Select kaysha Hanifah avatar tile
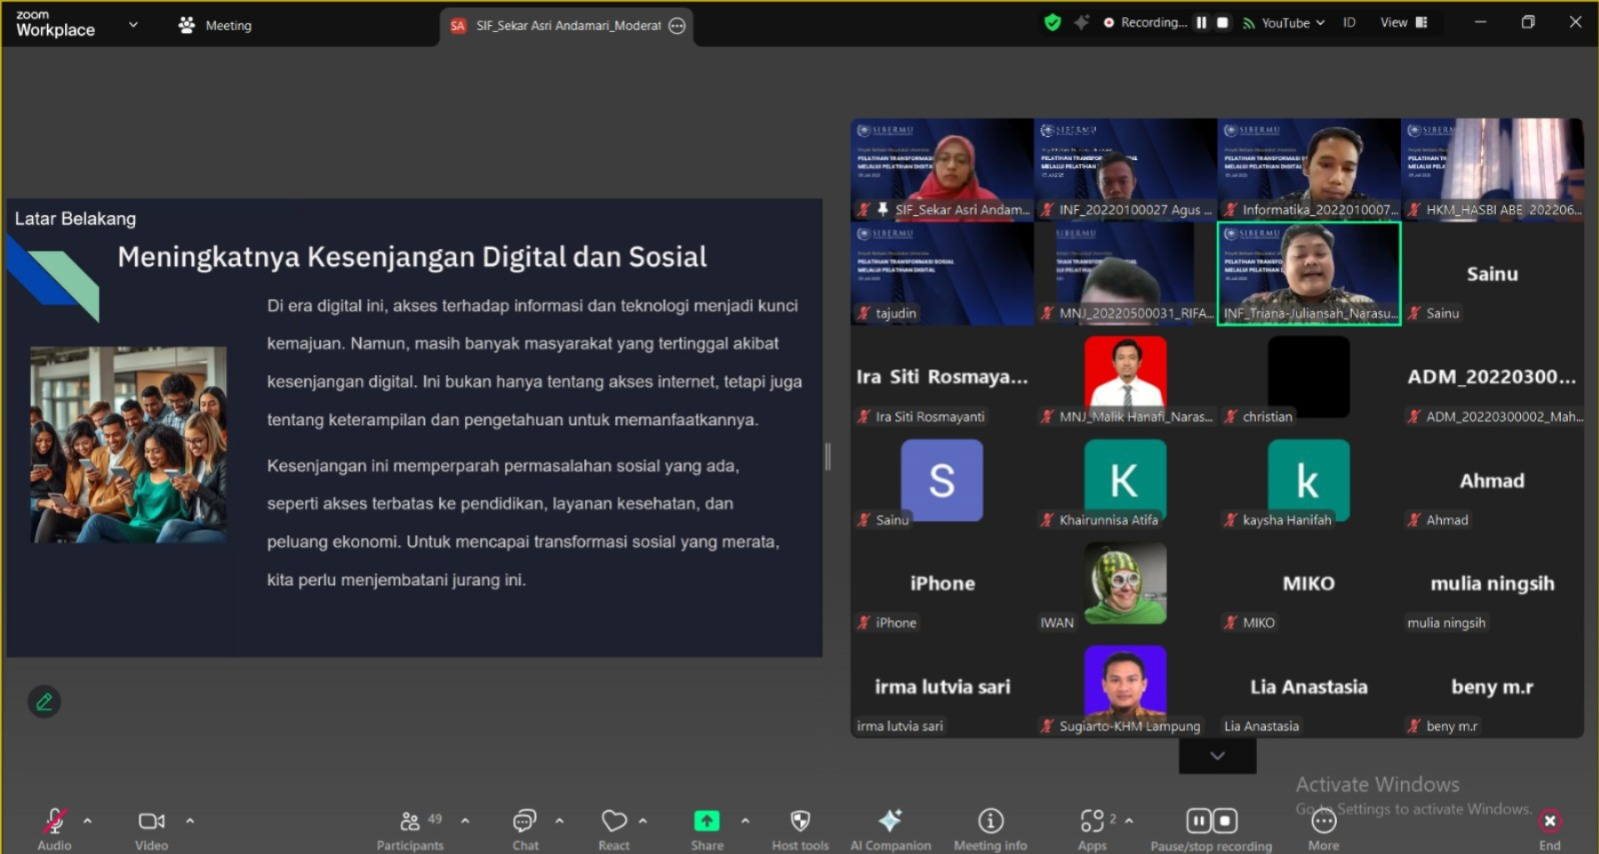1599x854 pixels. pos(1309,480)
